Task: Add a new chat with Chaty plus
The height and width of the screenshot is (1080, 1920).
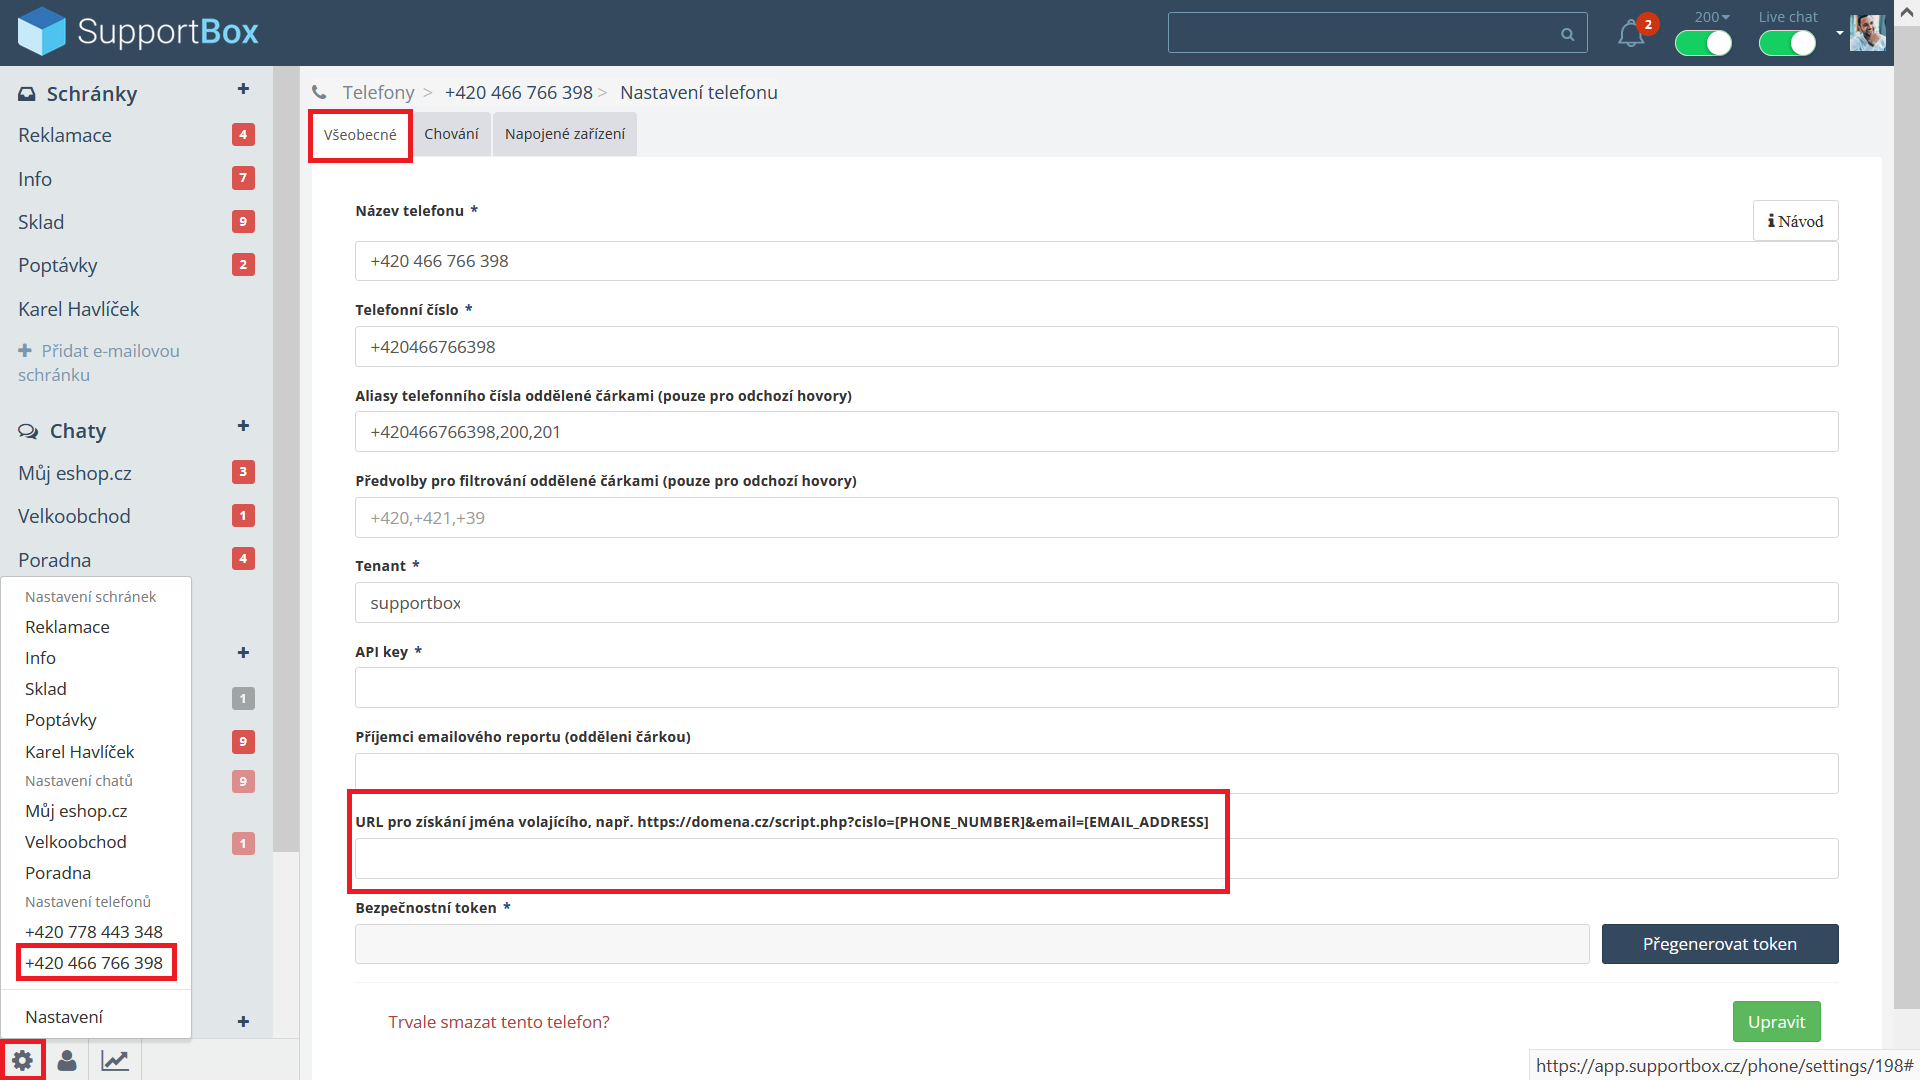Action: click(243, 426)
